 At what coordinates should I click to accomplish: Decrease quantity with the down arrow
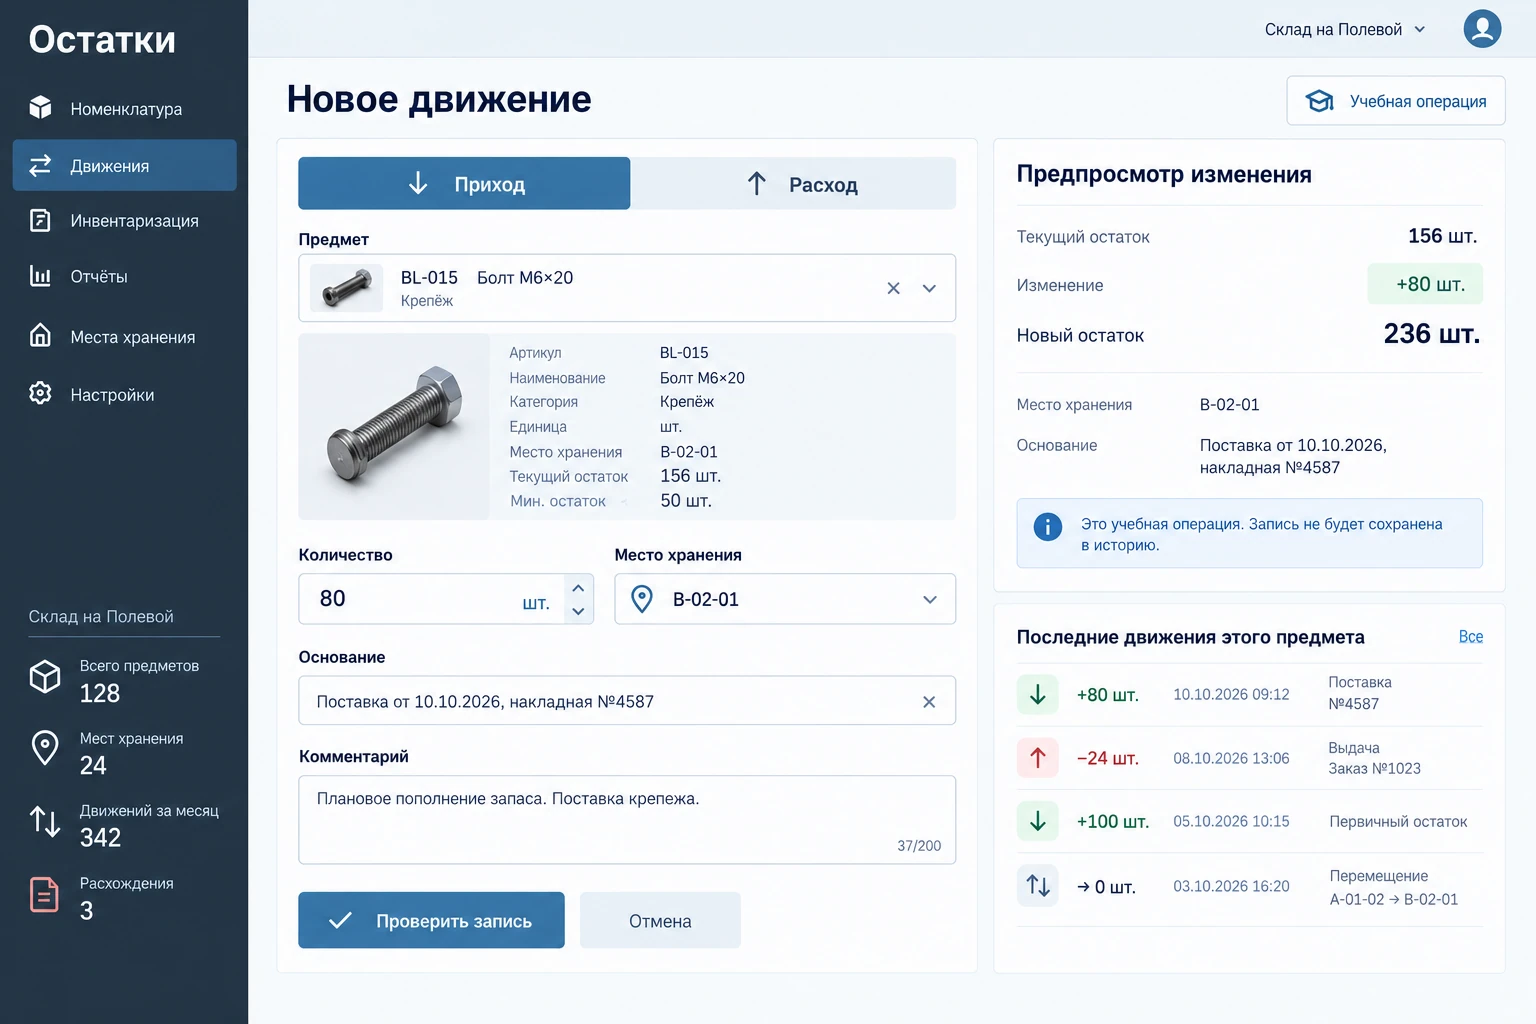pyautogui.click(x=578, y=611)
